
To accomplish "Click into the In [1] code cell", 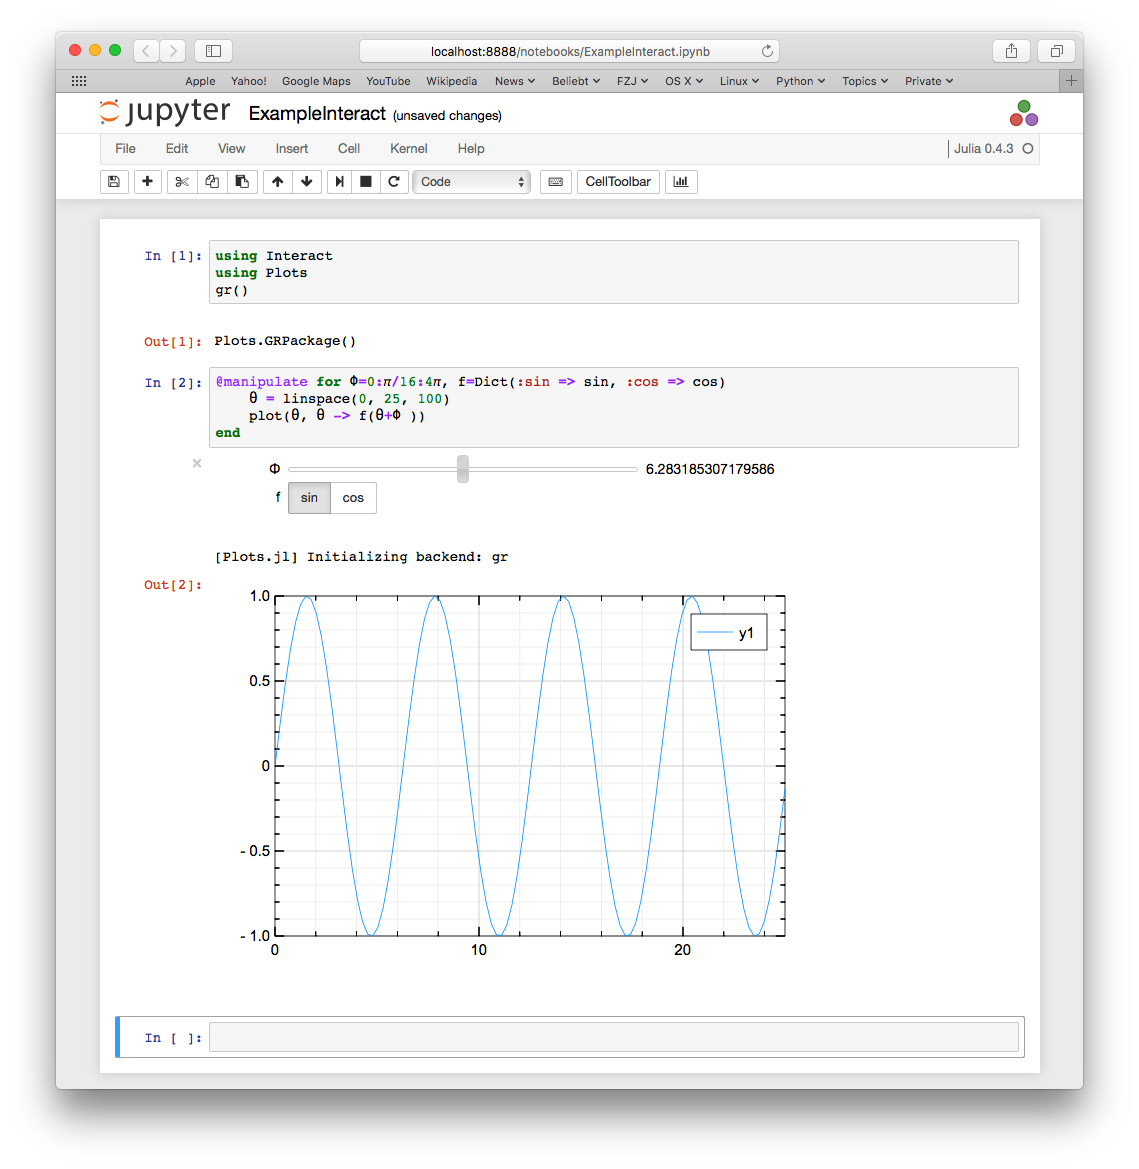I will [613, 272].
